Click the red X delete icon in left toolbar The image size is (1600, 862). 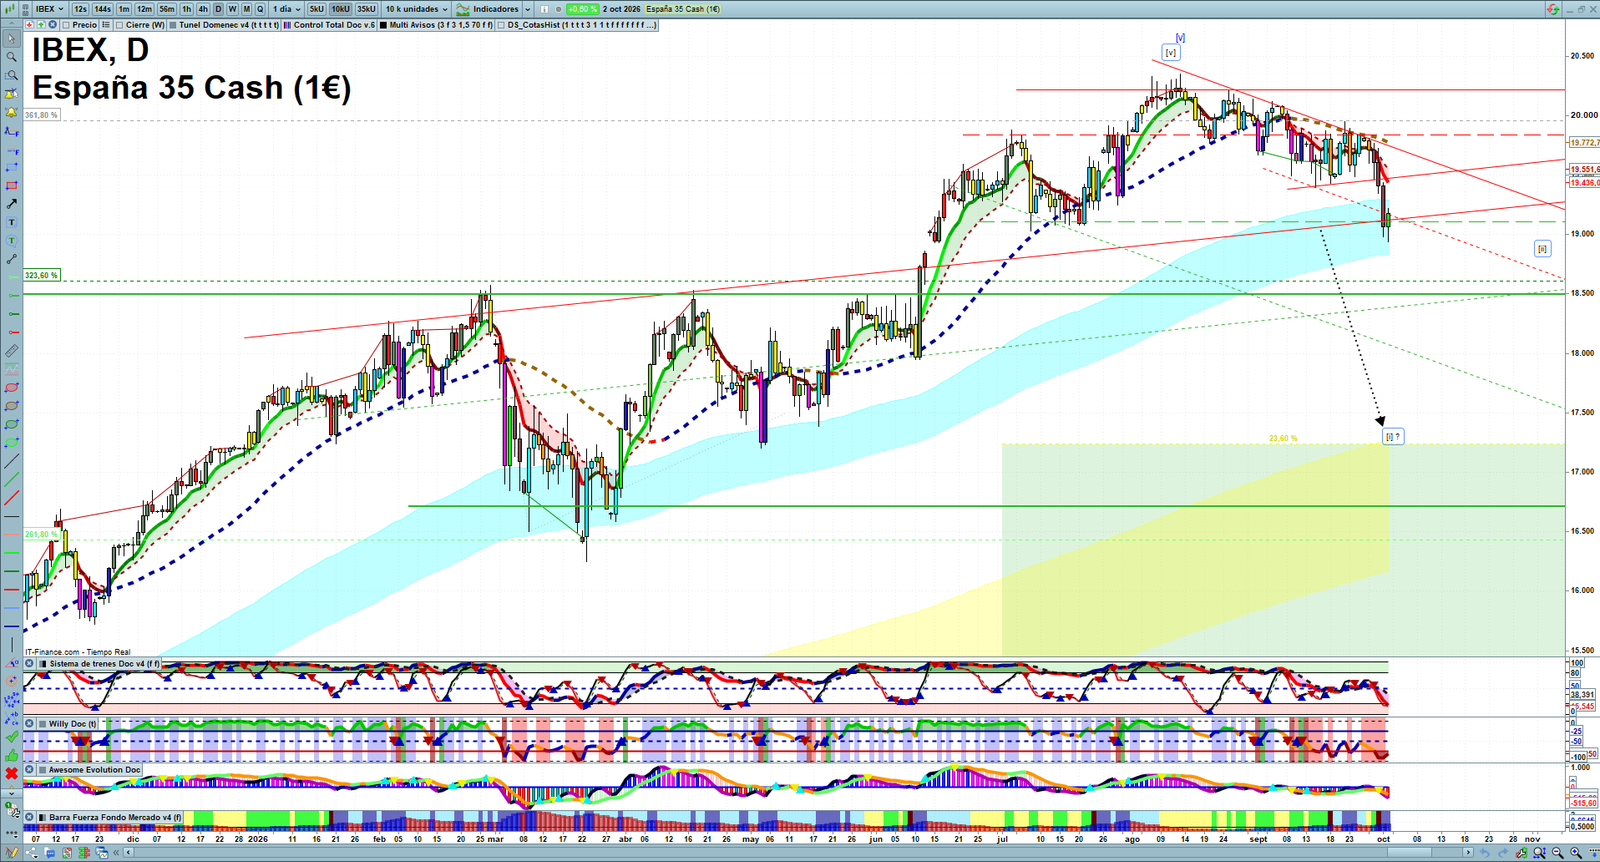[11, 773]
